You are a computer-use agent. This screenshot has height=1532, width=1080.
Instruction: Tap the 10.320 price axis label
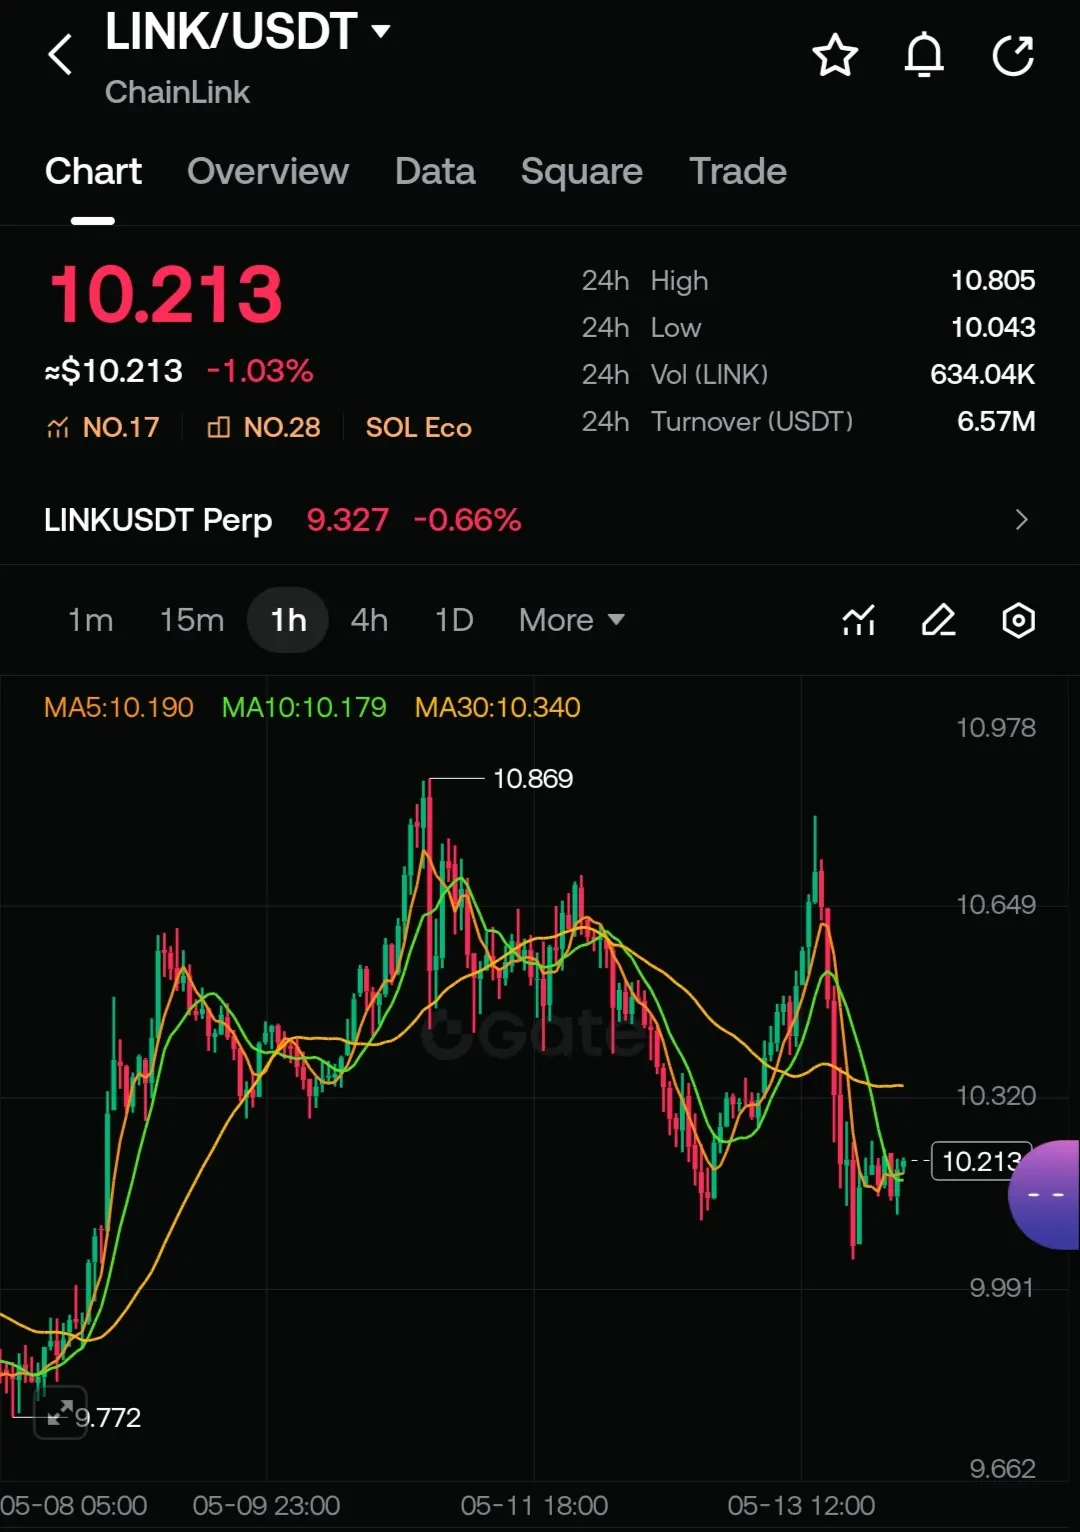point(996,1096)
